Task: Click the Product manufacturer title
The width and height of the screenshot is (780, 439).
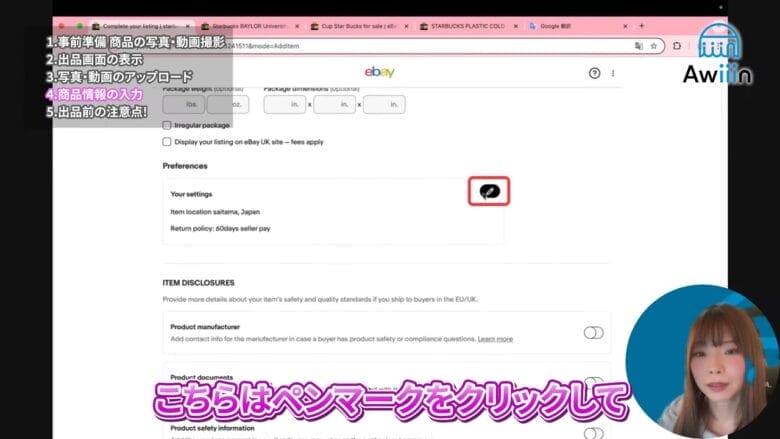Action: click(205, 327)
